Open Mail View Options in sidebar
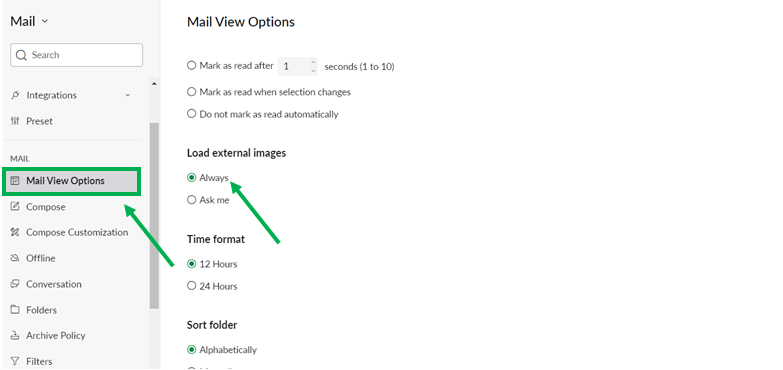 (x=71, y=181)
